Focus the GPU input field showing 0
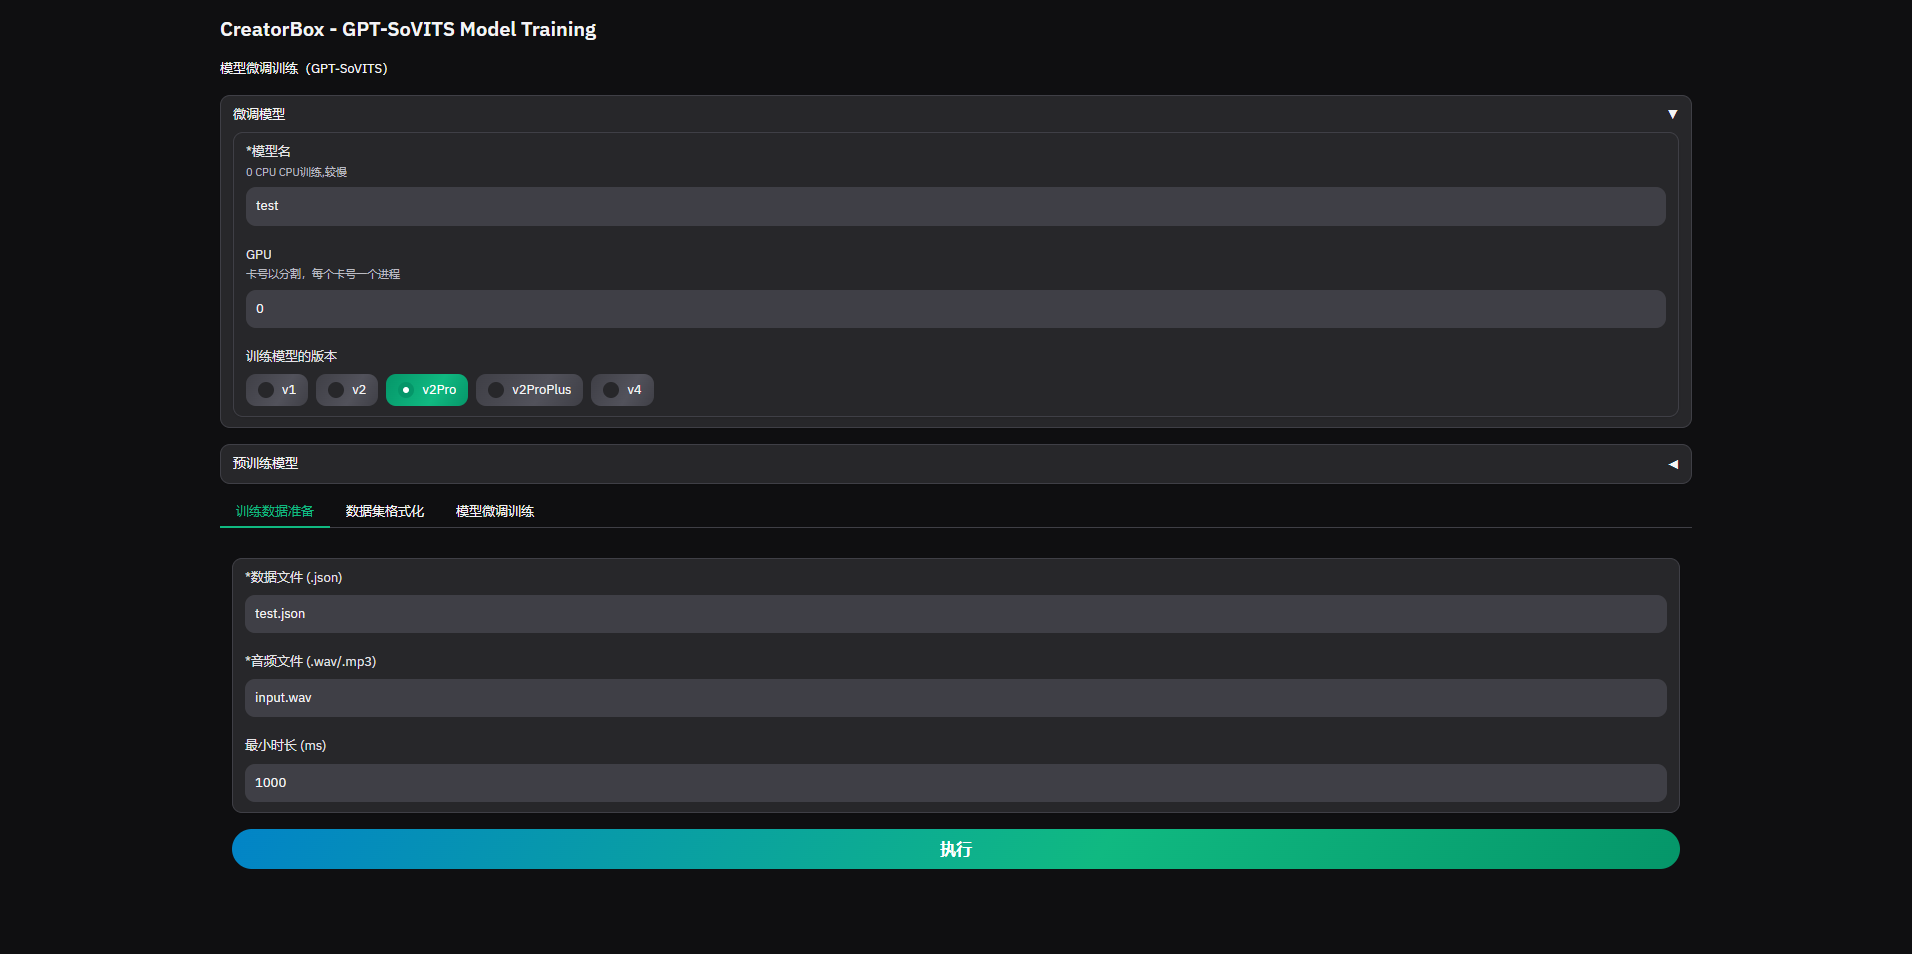 [x=956, y=309]
